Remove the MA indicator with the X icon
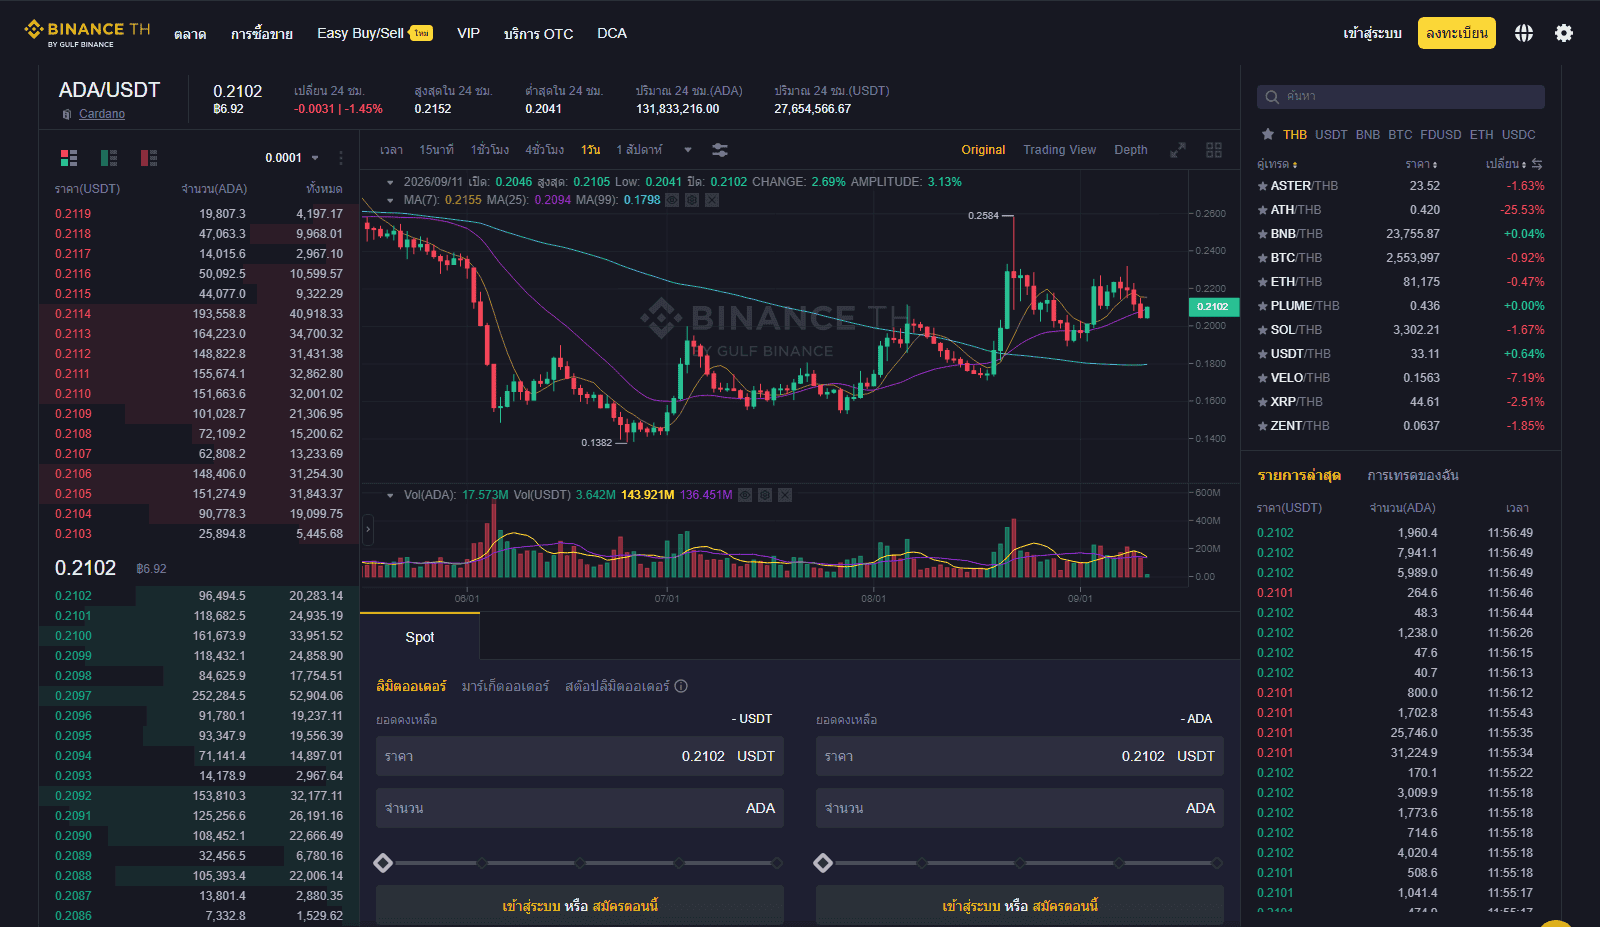1600x927 pixels. tap(712, 200)
